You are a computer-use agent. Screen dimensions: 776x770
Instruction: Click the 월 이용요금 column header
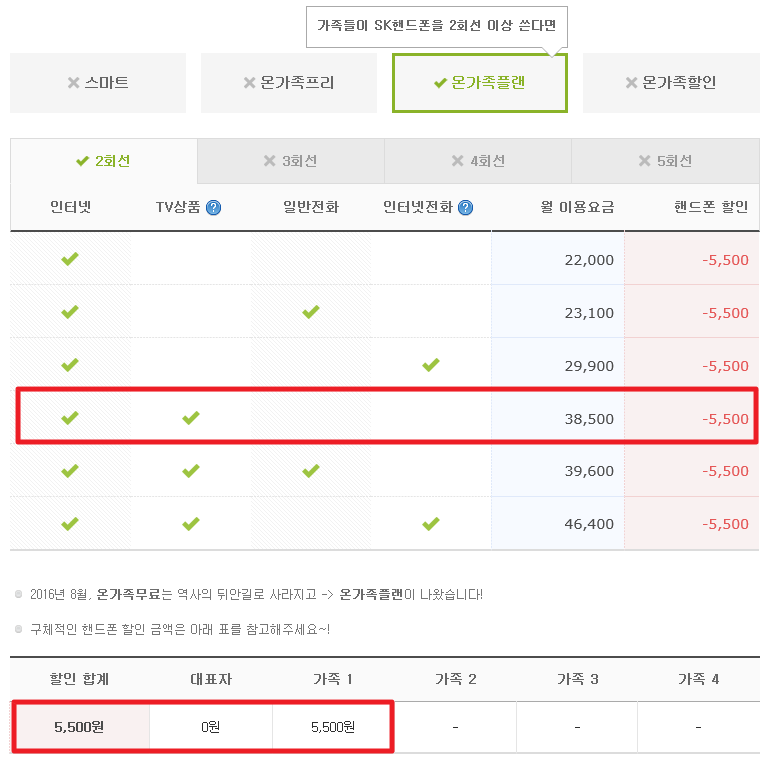coord(577,208)
